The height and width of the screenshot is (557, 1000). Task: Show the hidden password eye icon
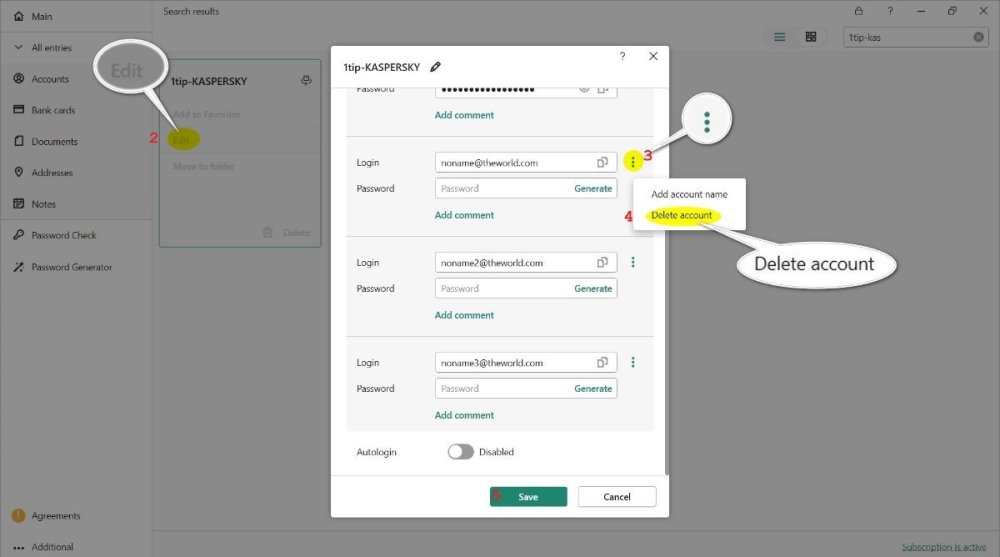(584, 89)
